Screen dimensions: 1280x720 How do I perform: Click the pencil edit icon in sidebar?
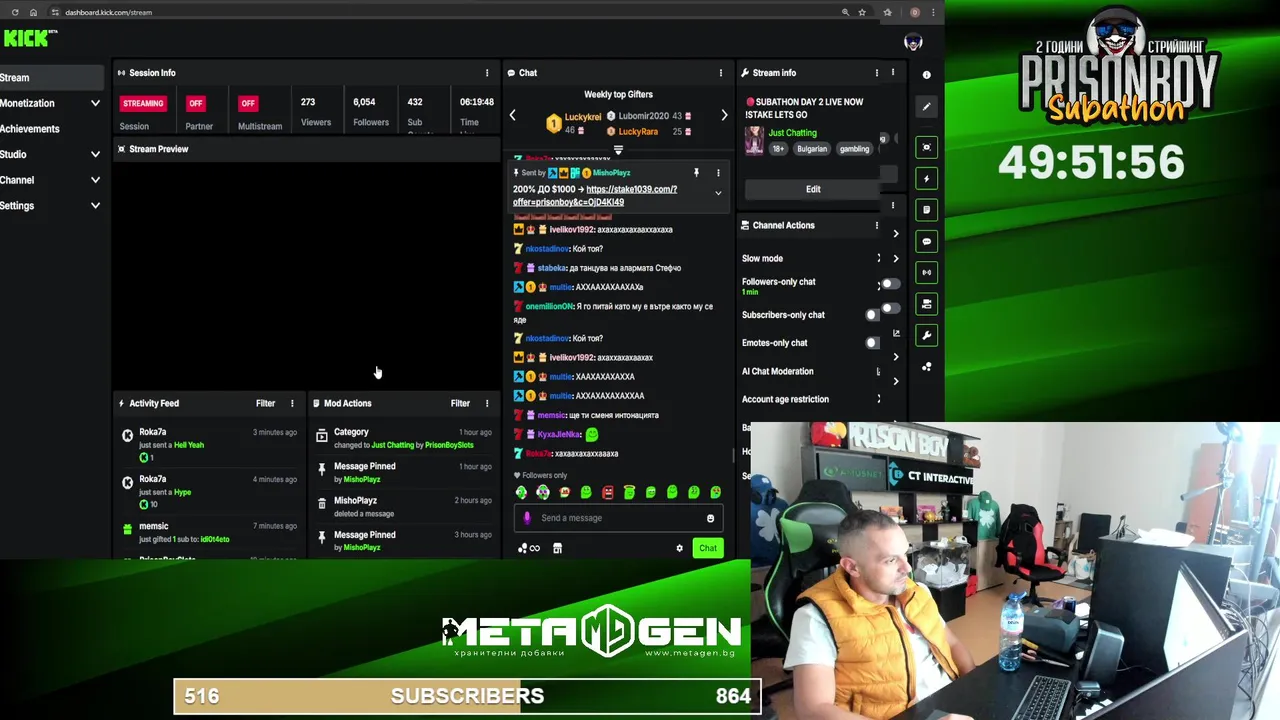(926, 106)
